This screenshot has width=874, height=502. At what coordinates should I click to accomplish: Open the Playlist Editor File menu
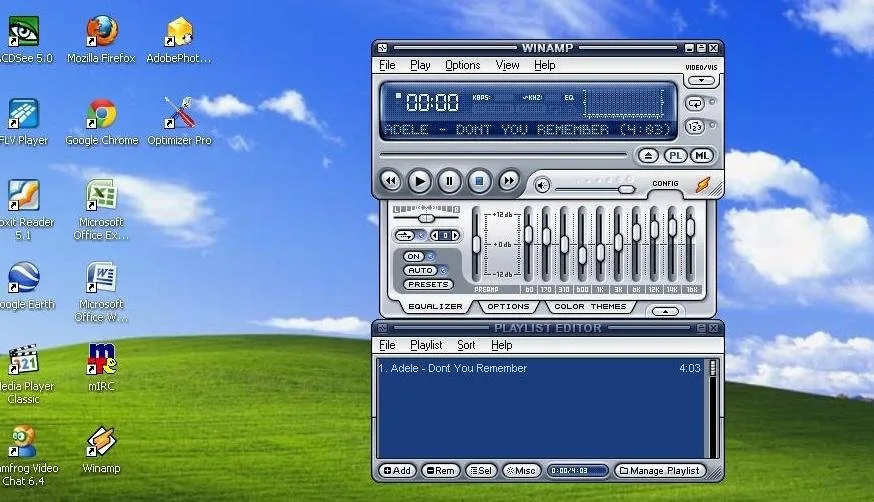pyautogui.click(x=387, y=345)
